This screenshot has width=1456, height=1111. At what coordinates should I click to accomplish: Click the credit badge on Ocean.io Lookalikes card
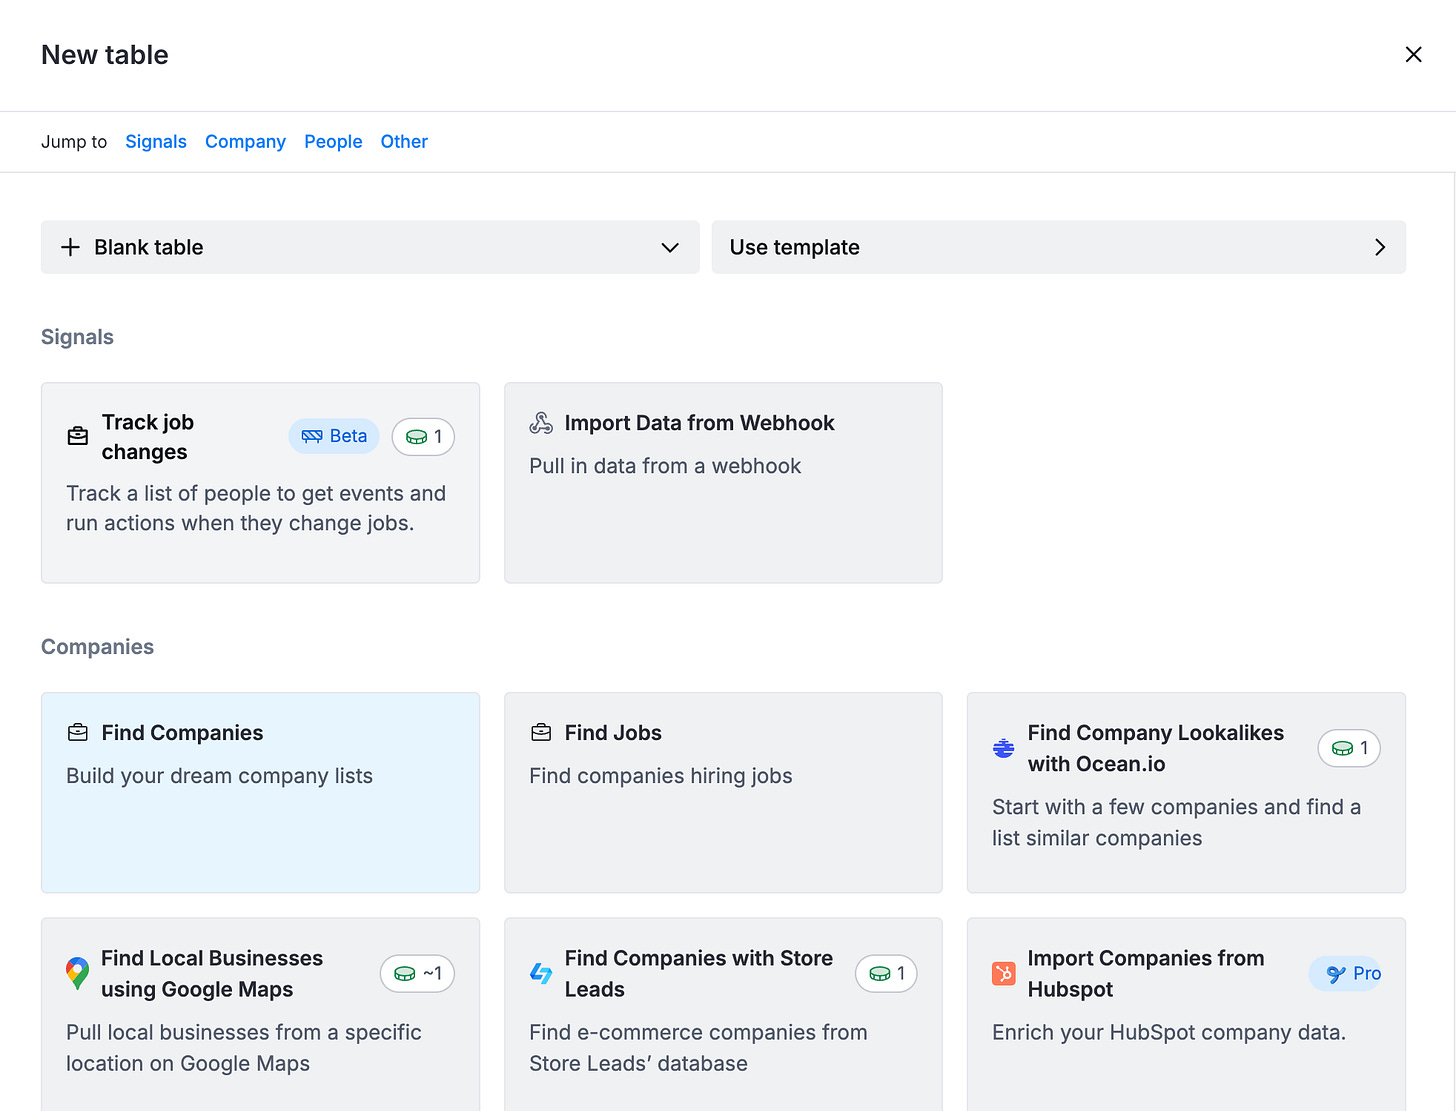point(1349,748)
